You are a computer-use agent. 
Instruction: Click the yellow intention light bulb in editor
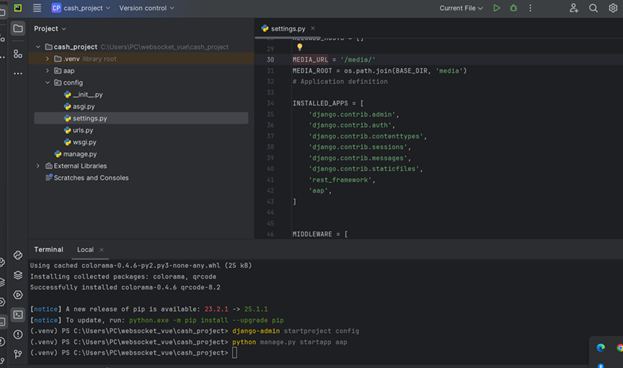(300, 47)
